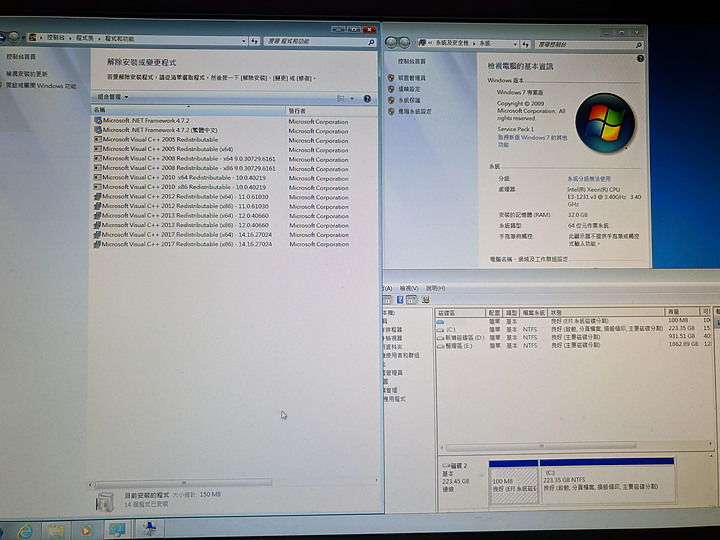Viewport: 720px width, 540px height.
Task: Click the 容量 column header
Action: coord(681,312)
